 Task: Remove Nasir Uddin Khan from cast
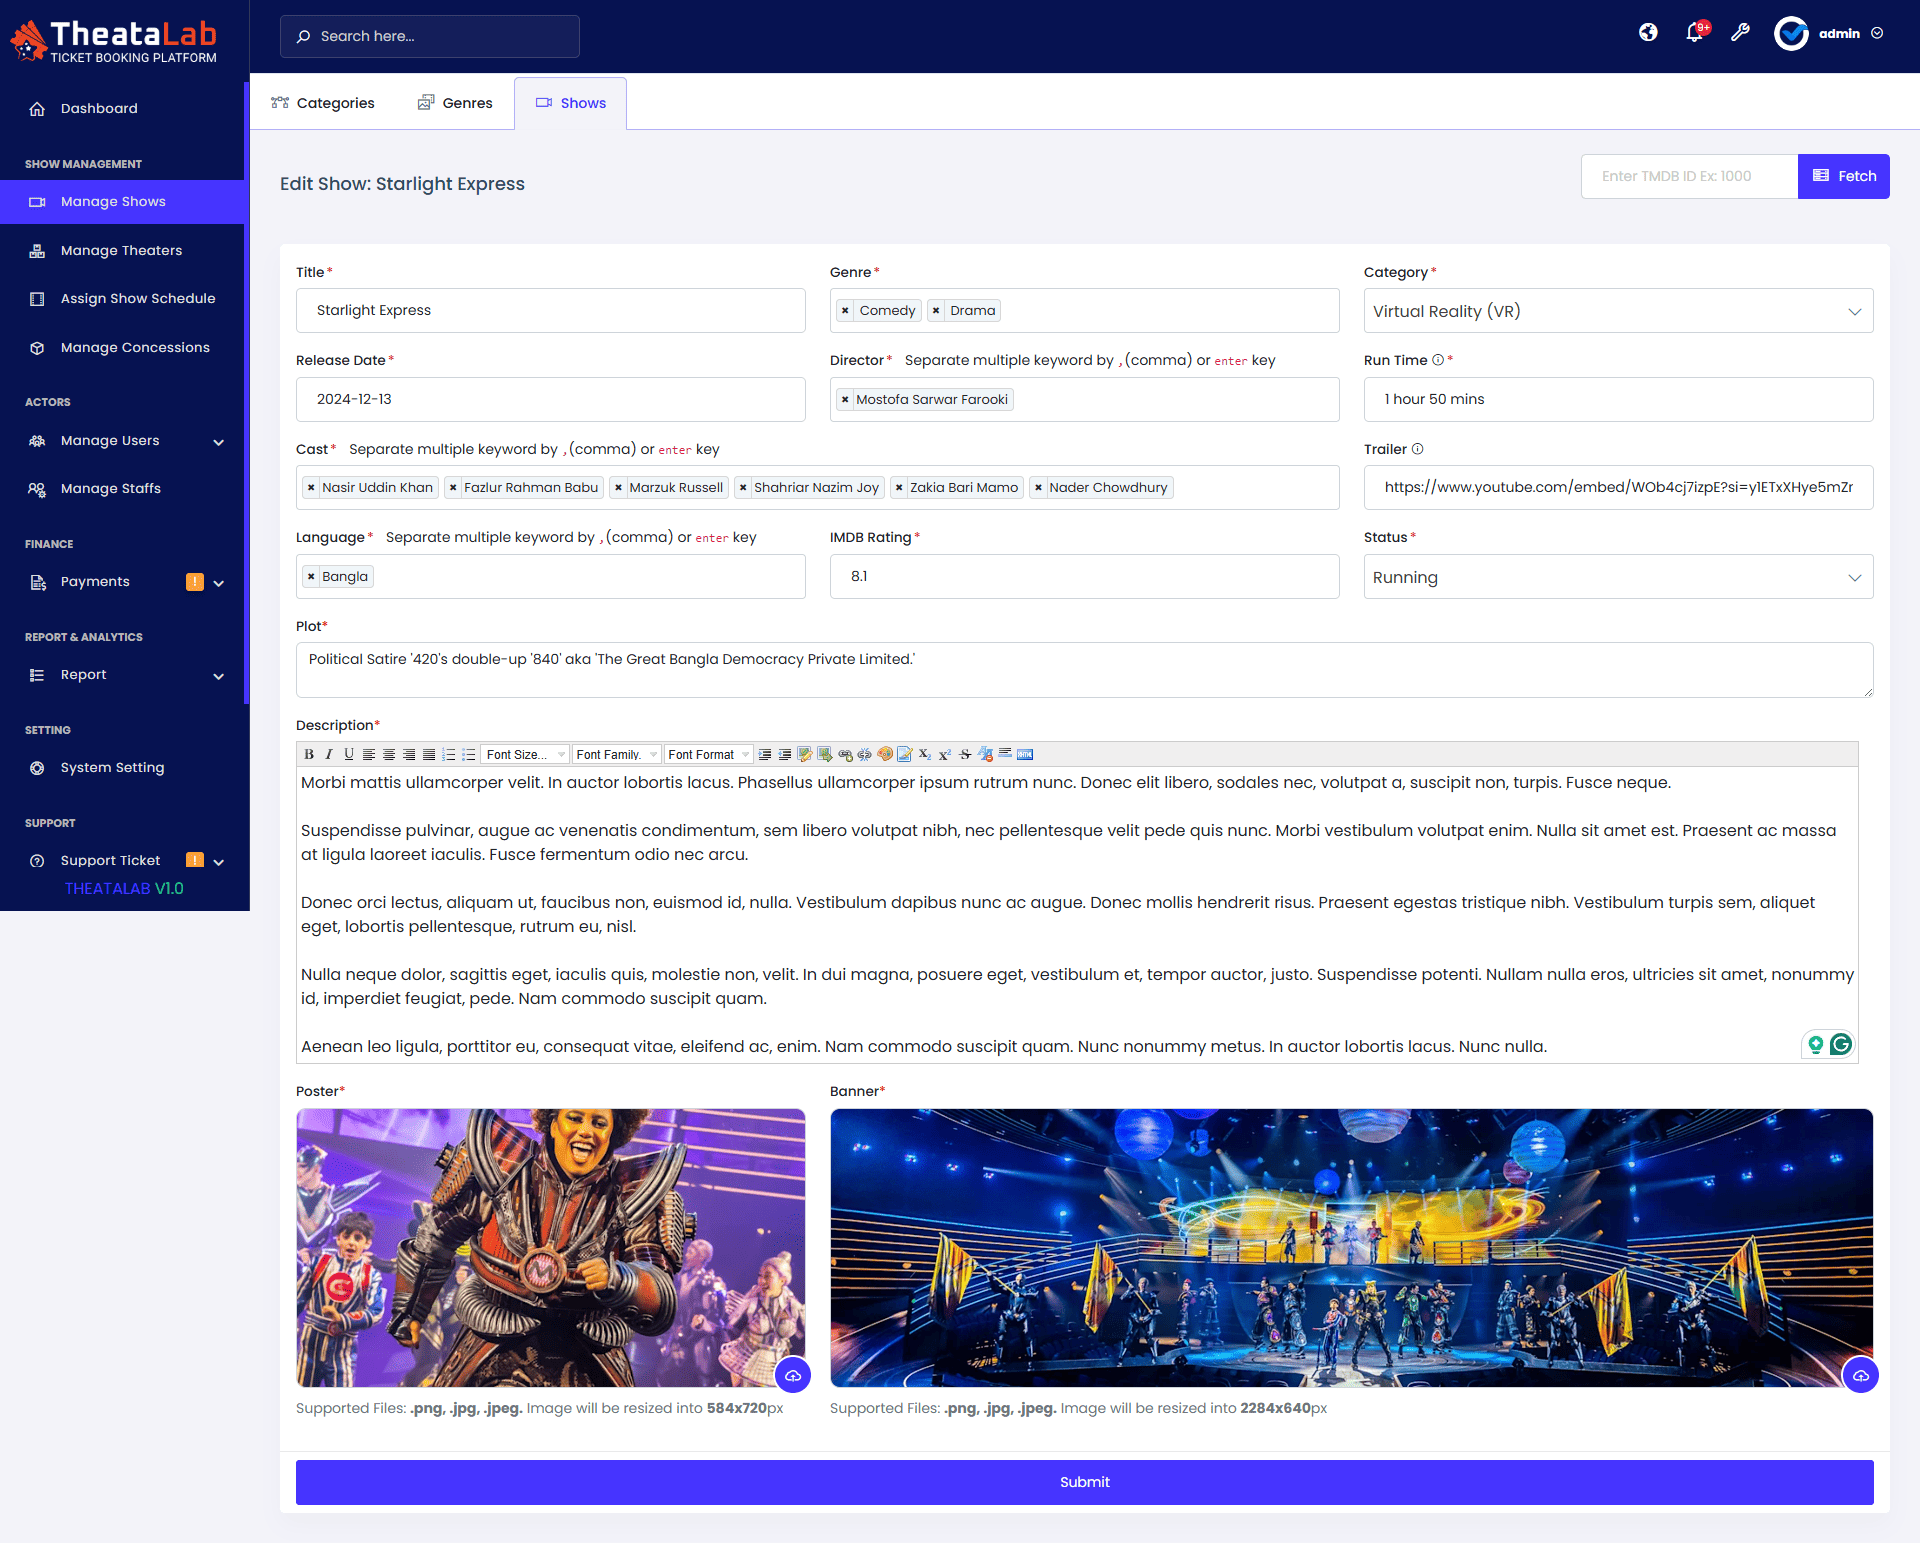(x=311, y=488)
